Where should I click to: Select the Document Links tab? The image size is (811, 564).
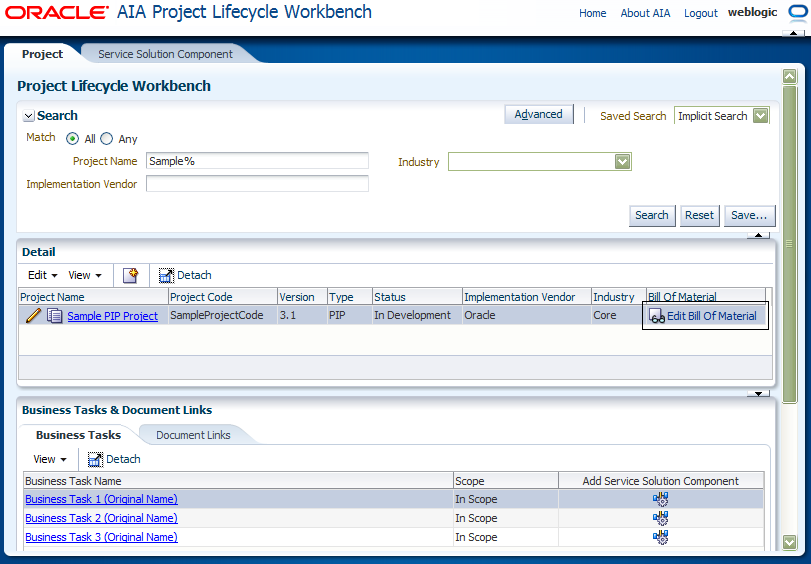(x=193, y=435)
